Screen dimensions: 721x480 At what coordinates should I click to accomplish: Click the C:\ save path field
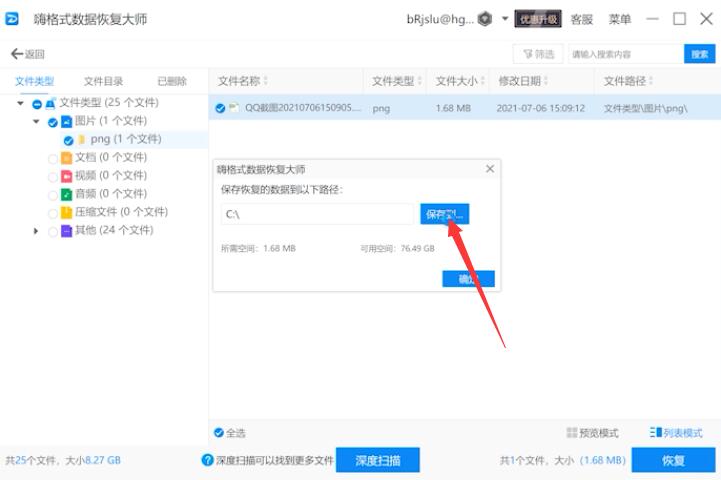coord(317,214)
